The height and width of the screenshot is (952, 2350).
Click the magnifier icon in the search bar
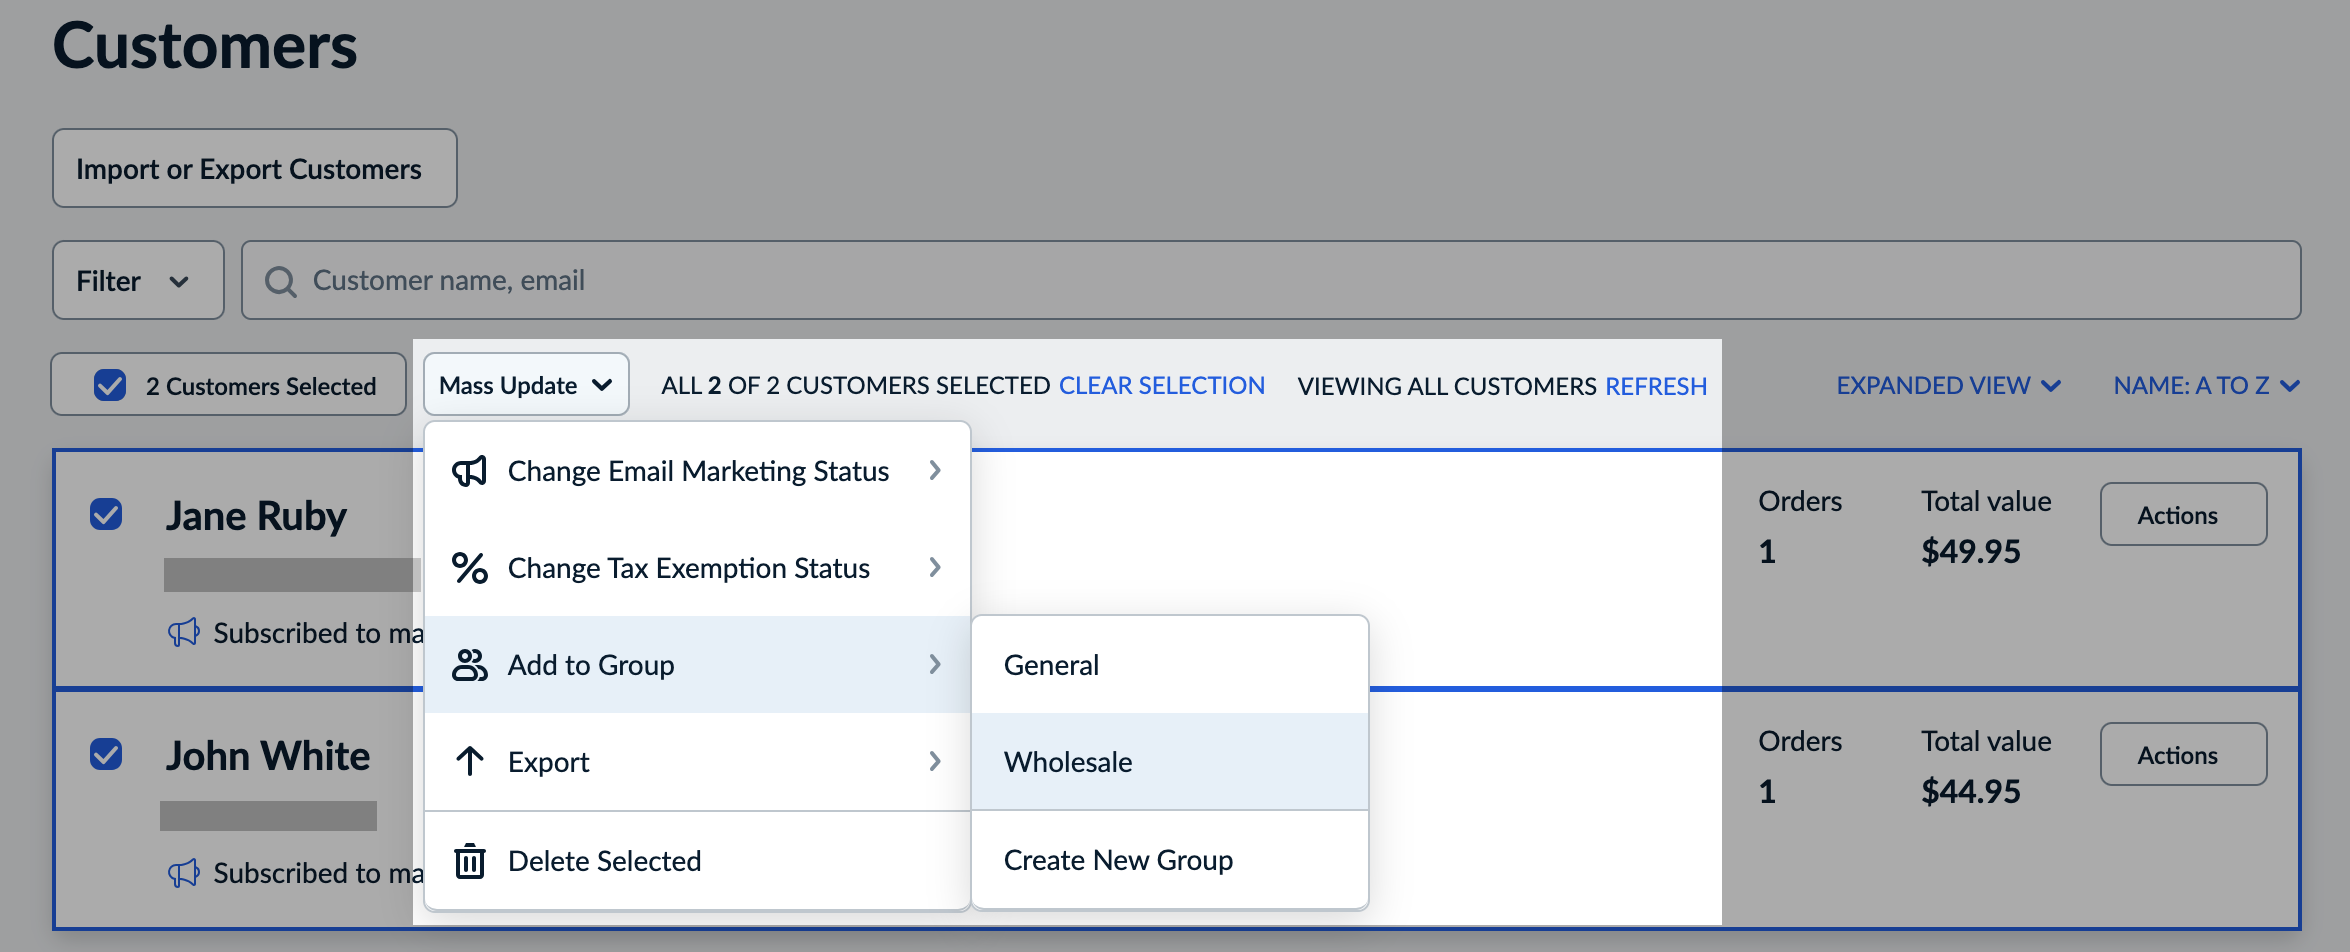tap(281, 281)
